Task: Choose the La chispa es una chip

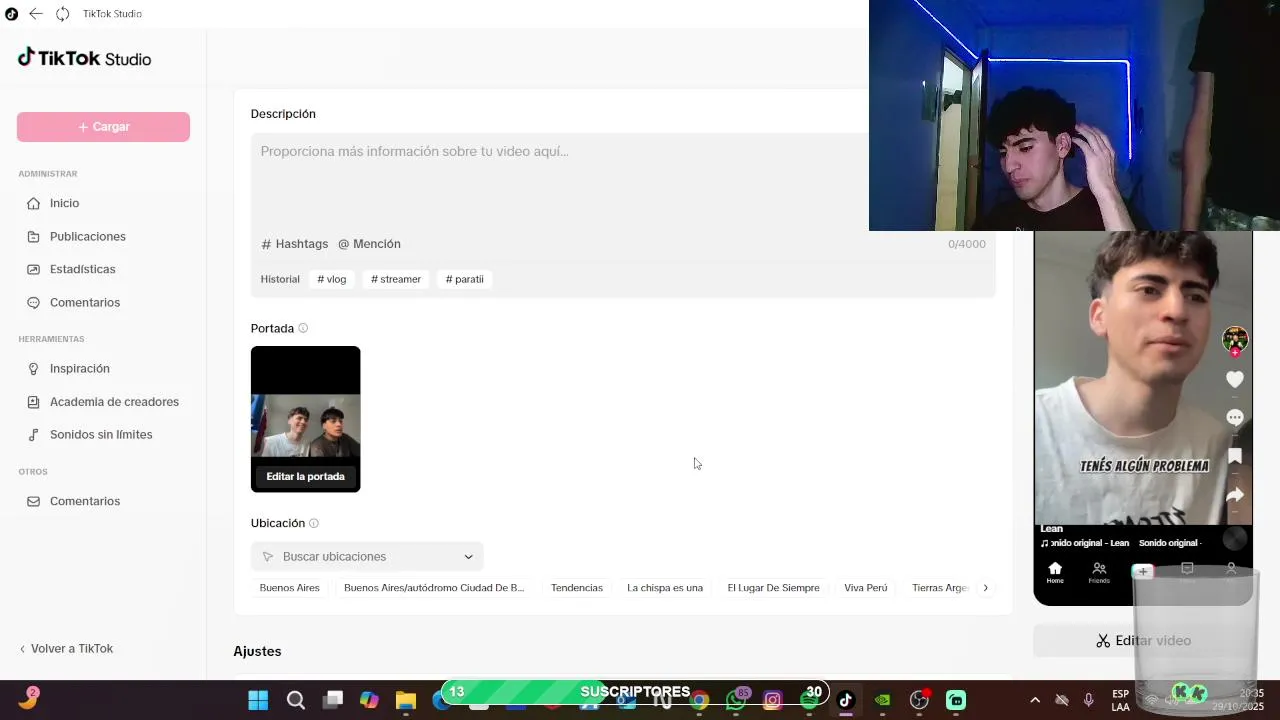Action: tap(665, 588)
